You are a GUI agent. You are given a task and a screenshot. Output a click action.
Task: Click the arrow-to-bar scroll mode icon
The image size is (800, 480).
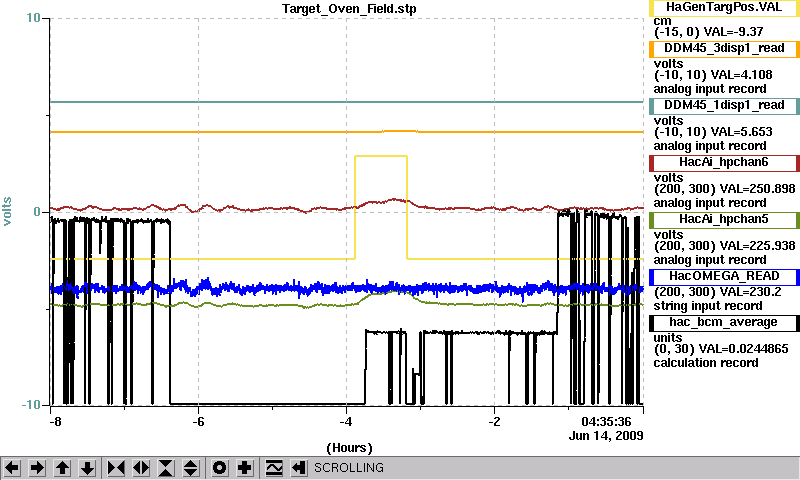pyautogui.click(x=299, y=468)
